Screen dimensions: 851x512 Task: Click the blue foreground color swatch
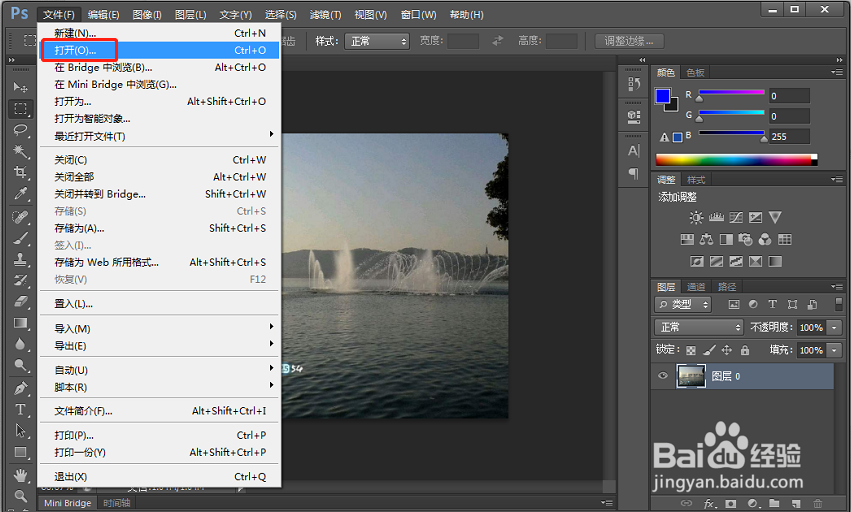coord(663,96)
